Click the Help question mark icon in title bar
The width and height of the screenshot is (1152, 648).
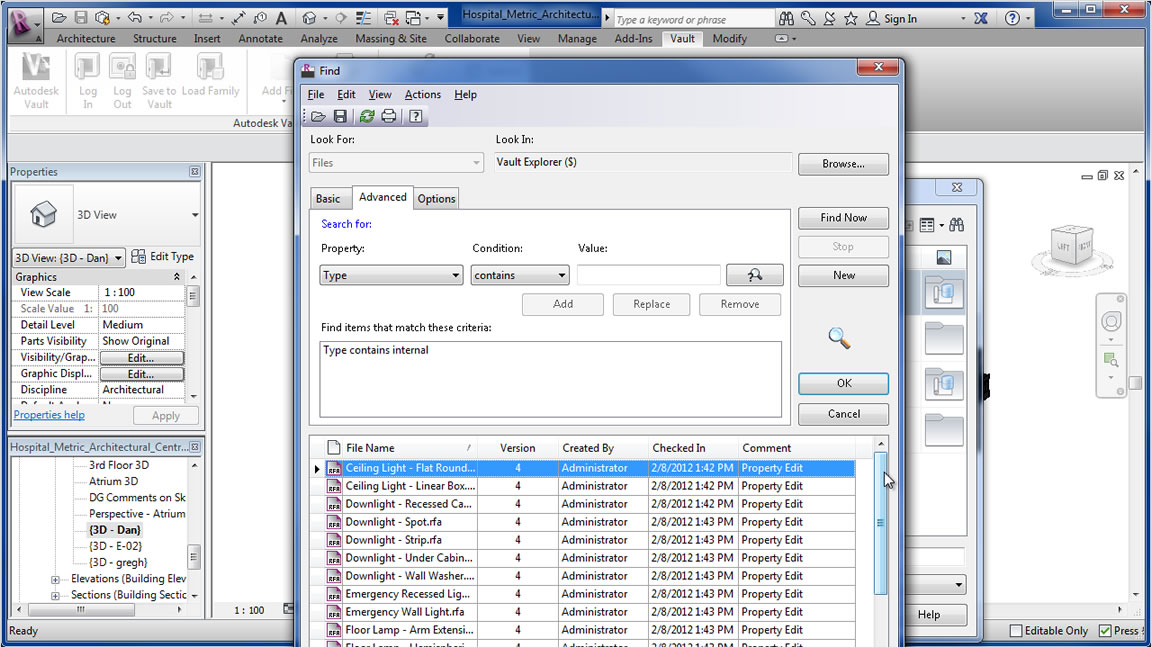coord(1012,19)
